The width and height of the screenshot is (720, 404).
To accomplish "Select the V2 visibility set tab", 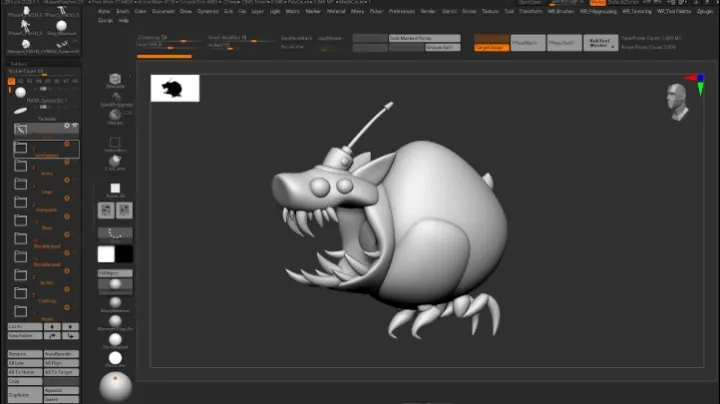I will click(x=21, y=81).
